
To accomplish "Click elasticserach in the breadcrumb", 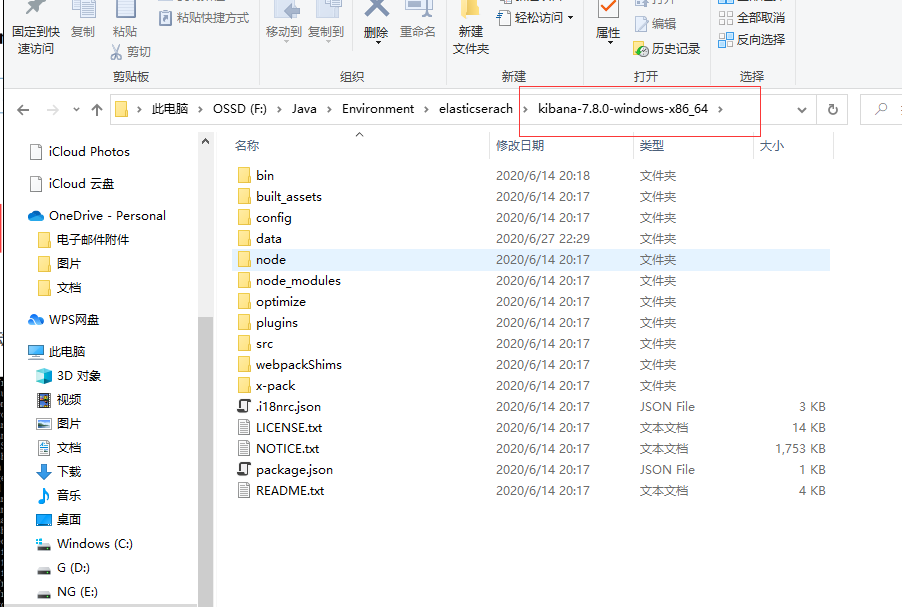I will tap(476, 109).
